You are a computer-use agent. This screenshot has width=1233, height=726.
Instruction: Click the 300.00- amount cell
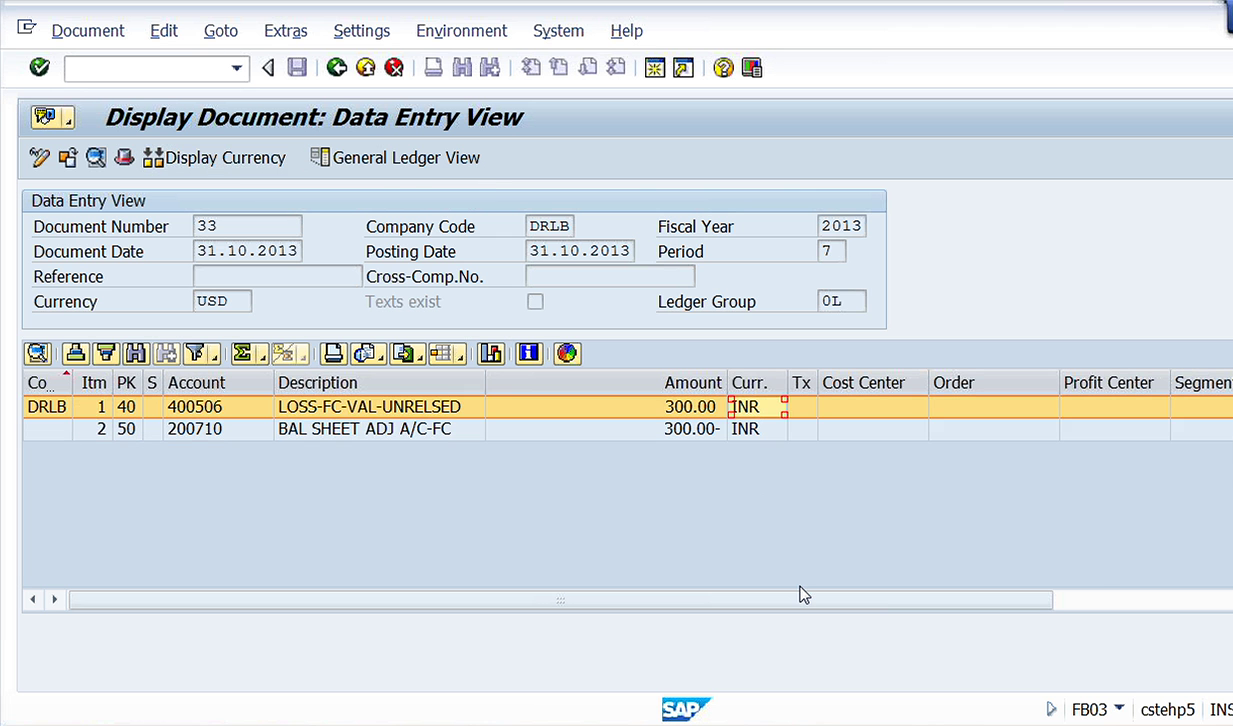coord(606,429)
